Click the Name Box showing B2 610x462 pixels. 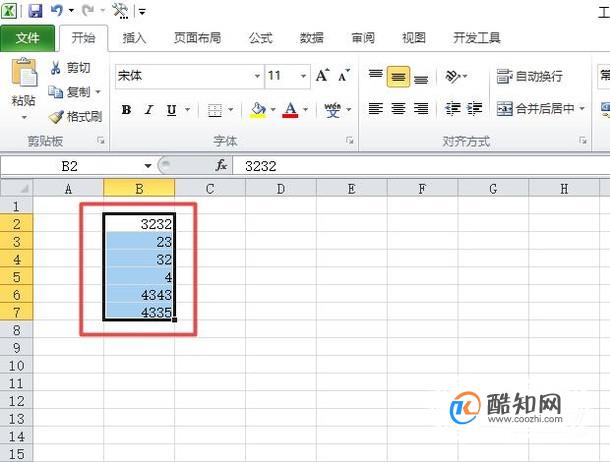(x=70, y=166)
